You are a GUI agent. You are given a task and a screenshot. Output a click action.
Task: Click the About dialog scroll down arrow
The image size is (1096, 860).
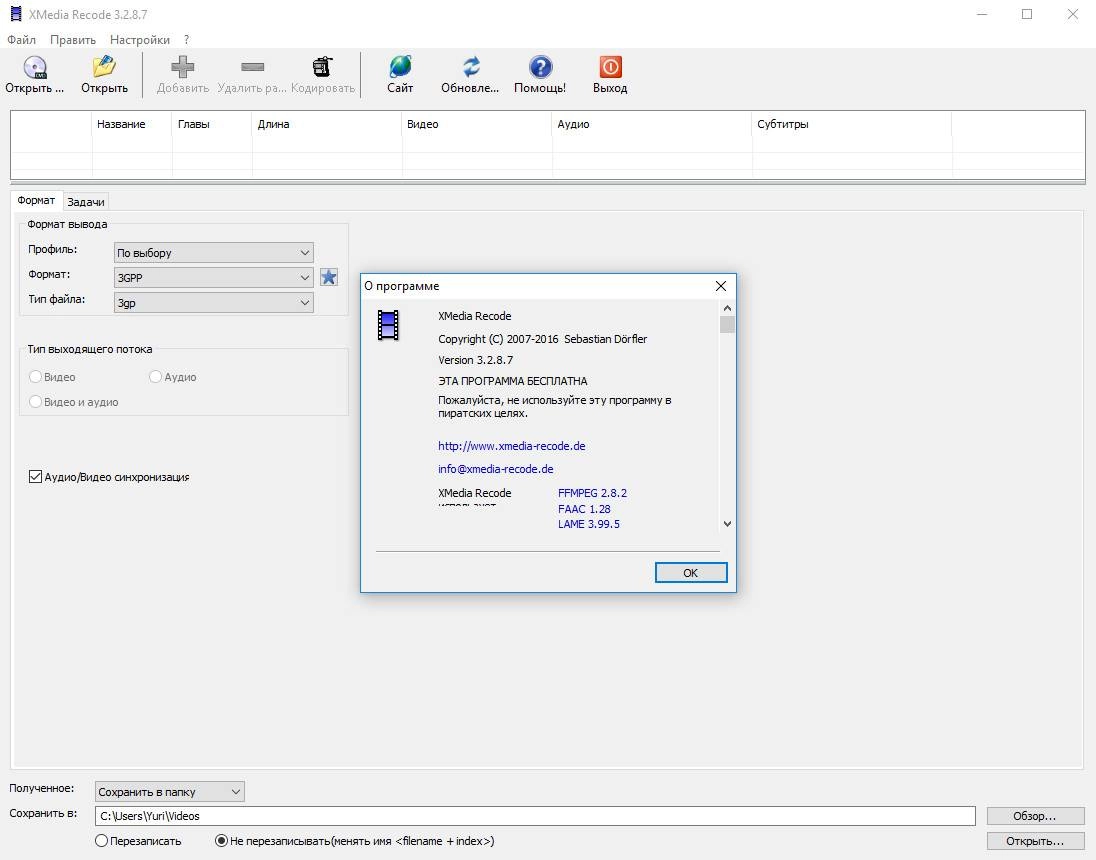[727, 524]
